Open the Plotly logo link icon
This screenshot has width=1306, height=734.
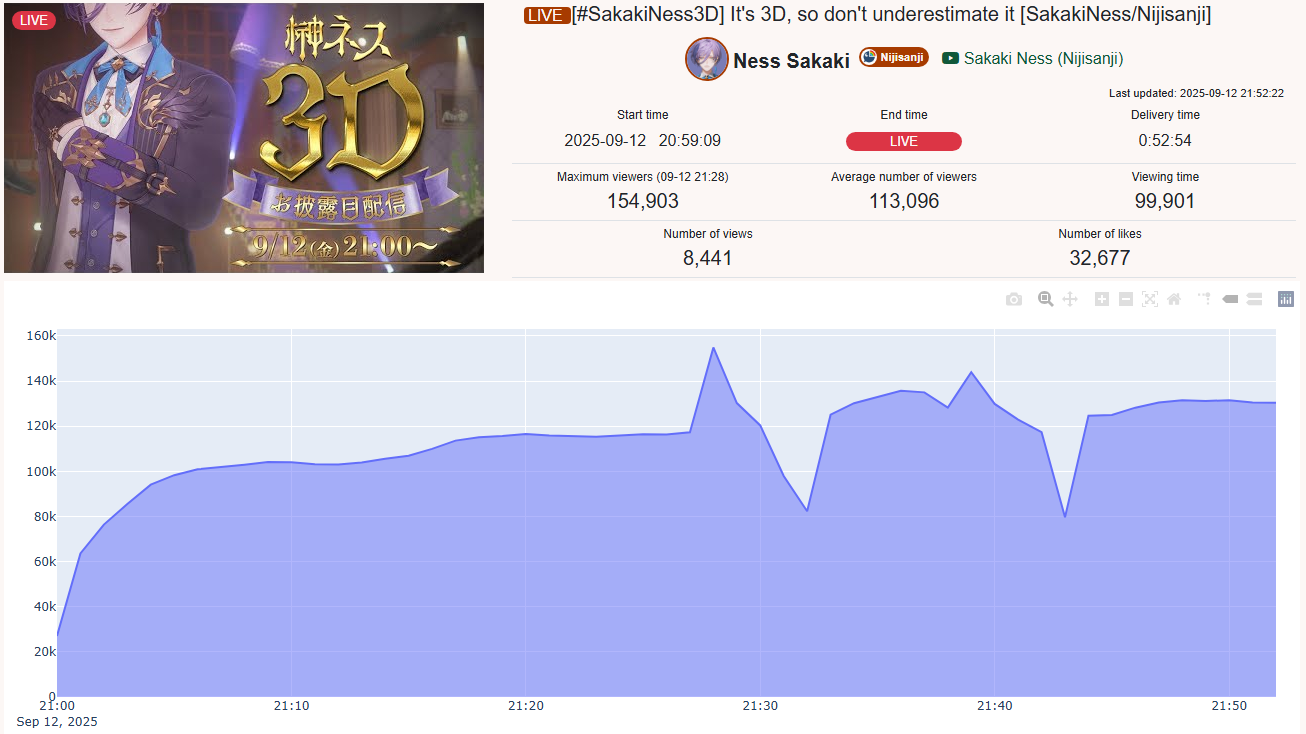point(1286,299)
